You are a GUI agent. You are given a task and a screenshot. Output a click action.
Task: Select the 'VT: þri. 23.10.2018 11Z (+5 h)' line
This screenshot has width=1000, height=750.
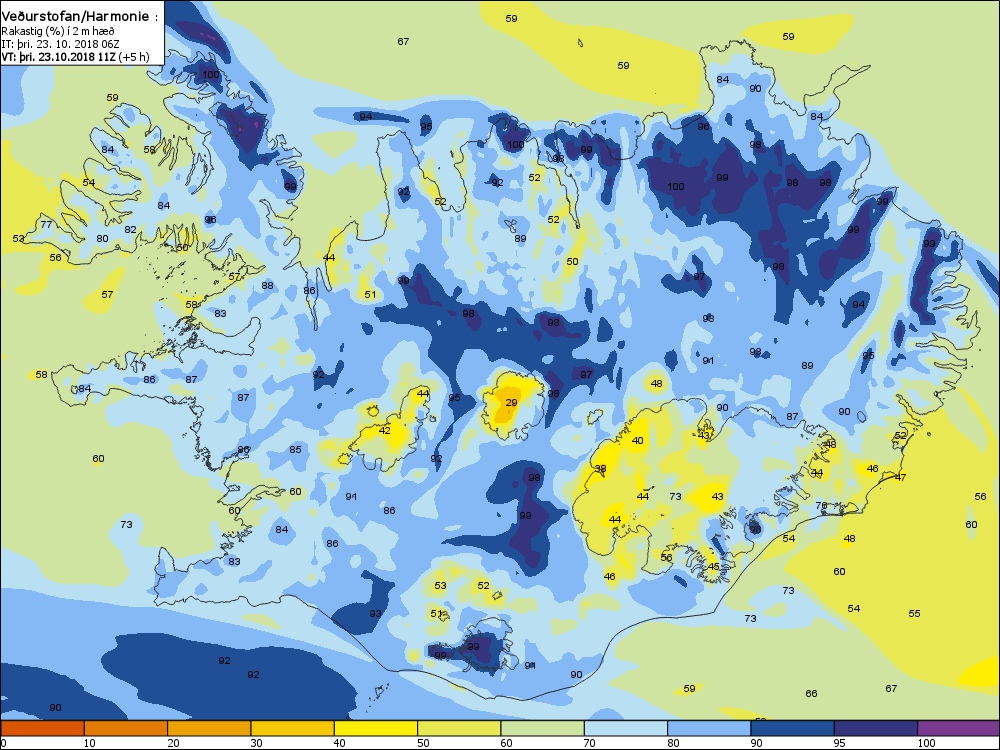tap(75, 57)
